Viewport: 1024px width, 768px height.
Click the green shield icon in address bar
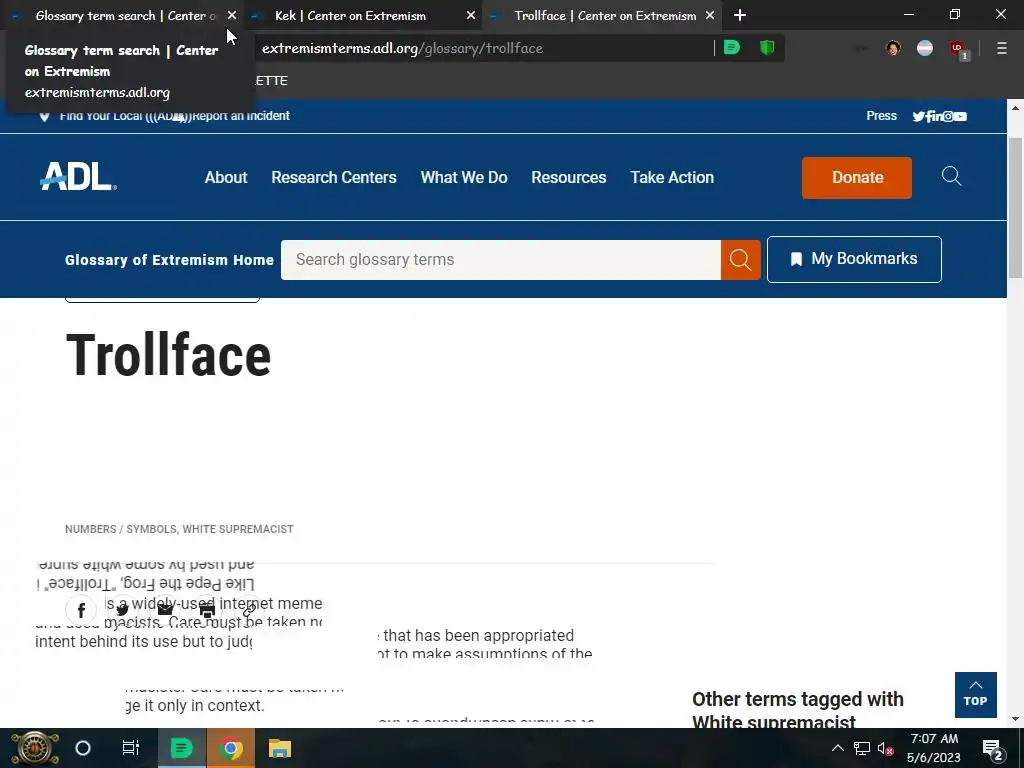pos(767,48)
